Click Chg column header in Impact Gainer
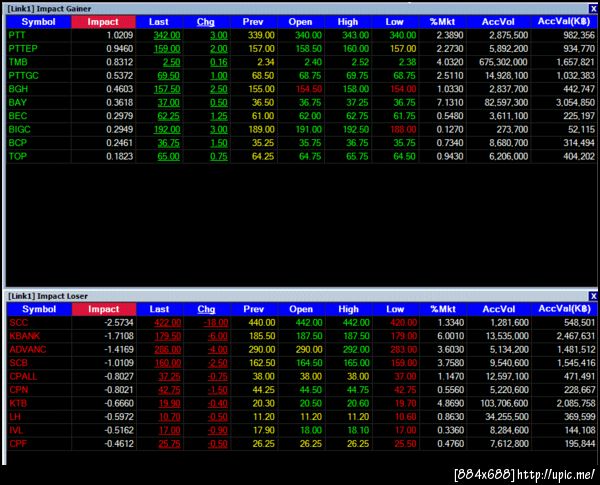The height and width of the screenshot is (485, 600). 206,22
